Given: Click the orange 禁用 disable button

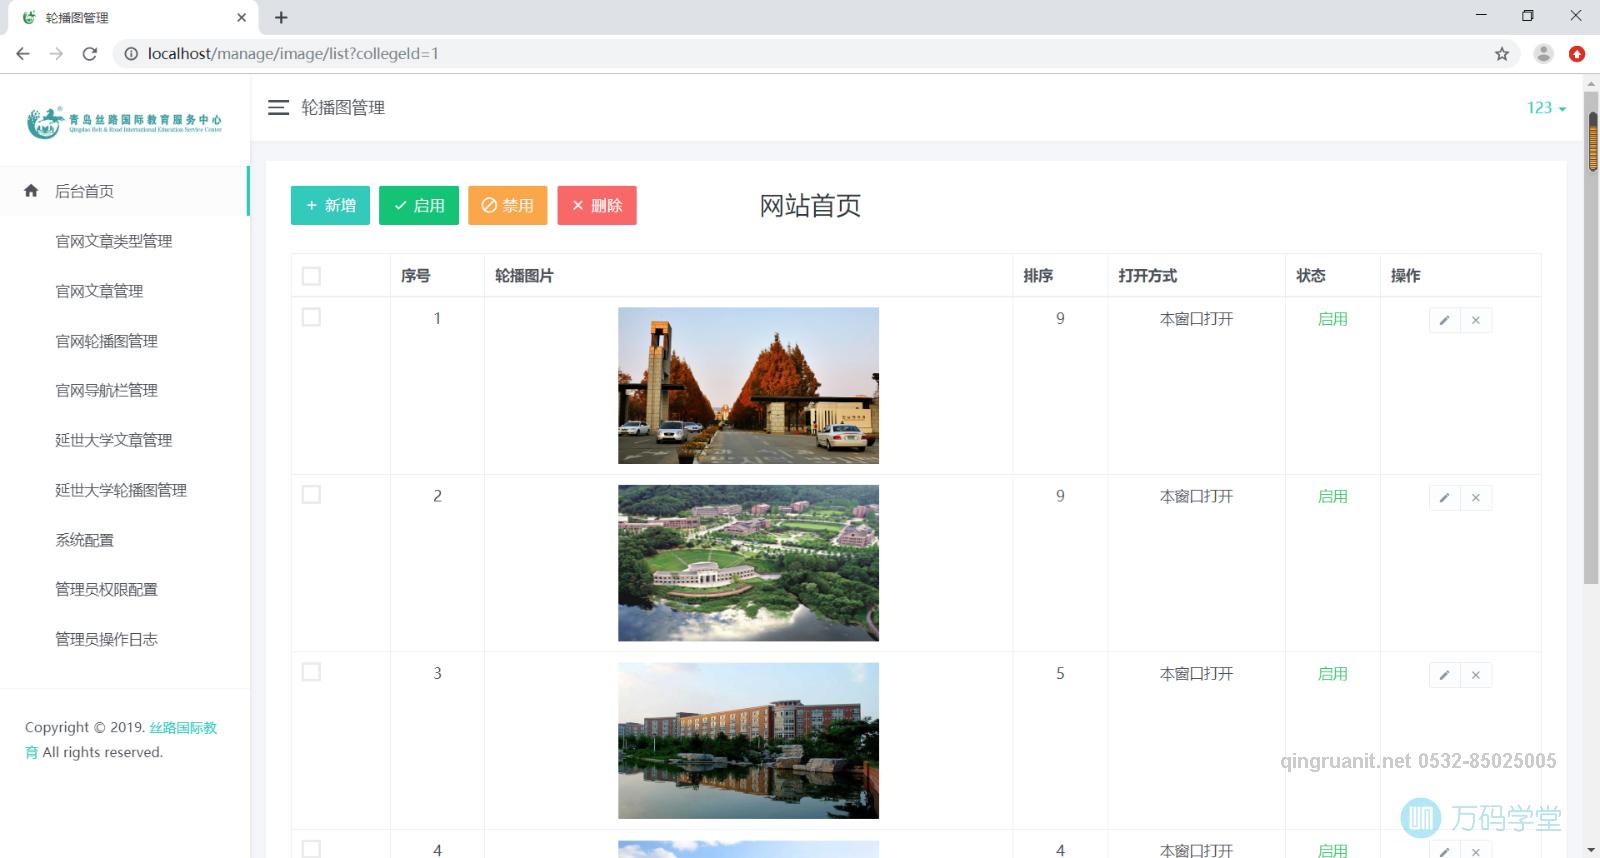Looking at the screenshot, I should (508, 205).
